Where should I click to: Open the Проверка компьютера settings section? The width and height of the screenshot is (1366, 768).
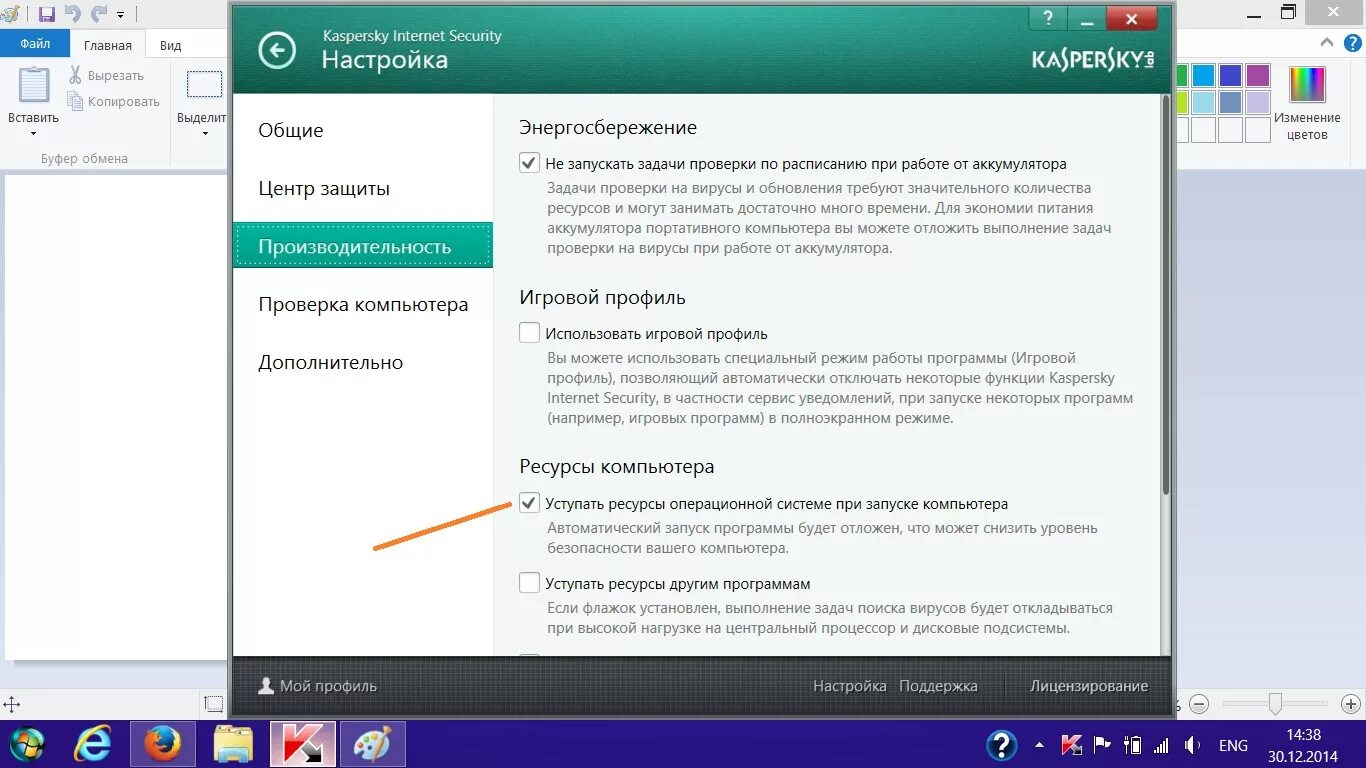click(x=363, y=304)
